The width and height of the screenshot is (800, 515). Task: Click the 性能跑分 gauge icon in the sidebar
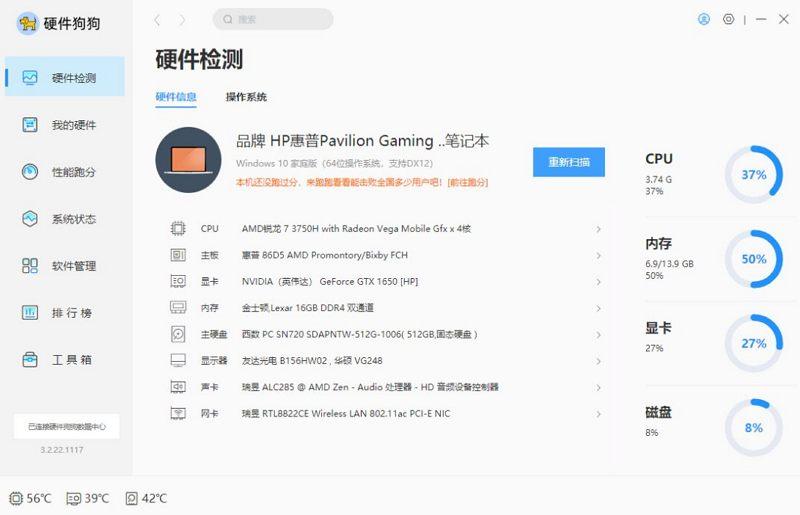point(30,171)
